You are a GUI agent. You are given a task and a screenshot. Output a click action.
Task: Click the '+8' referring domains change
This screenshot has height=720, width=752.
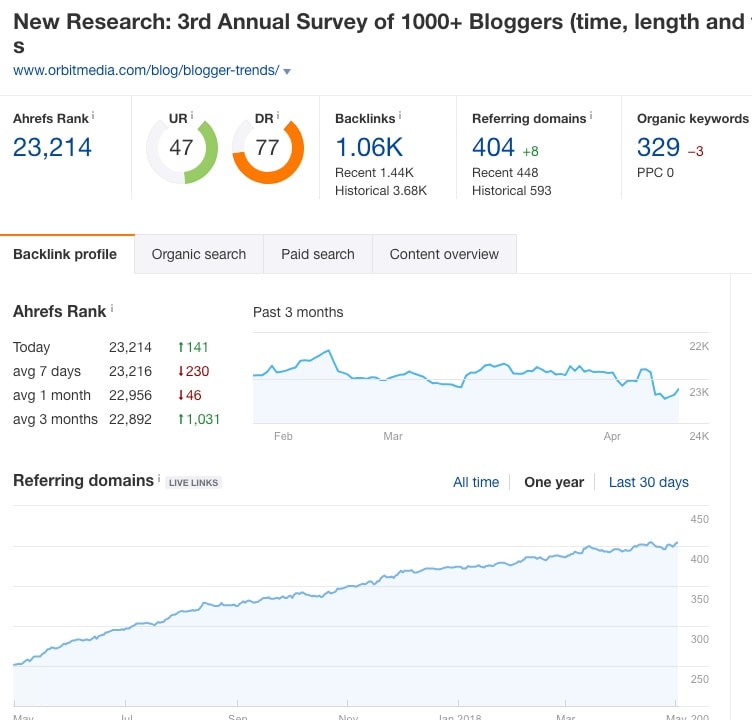pos(530,152)
